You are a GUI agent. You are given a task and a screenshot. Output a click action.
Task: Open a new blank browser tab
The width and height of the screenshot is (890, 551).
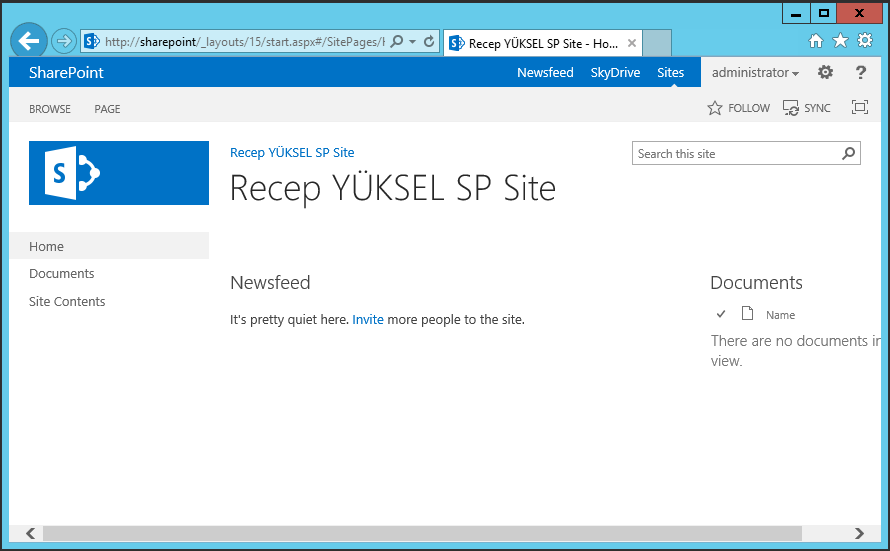coord(657,43)
